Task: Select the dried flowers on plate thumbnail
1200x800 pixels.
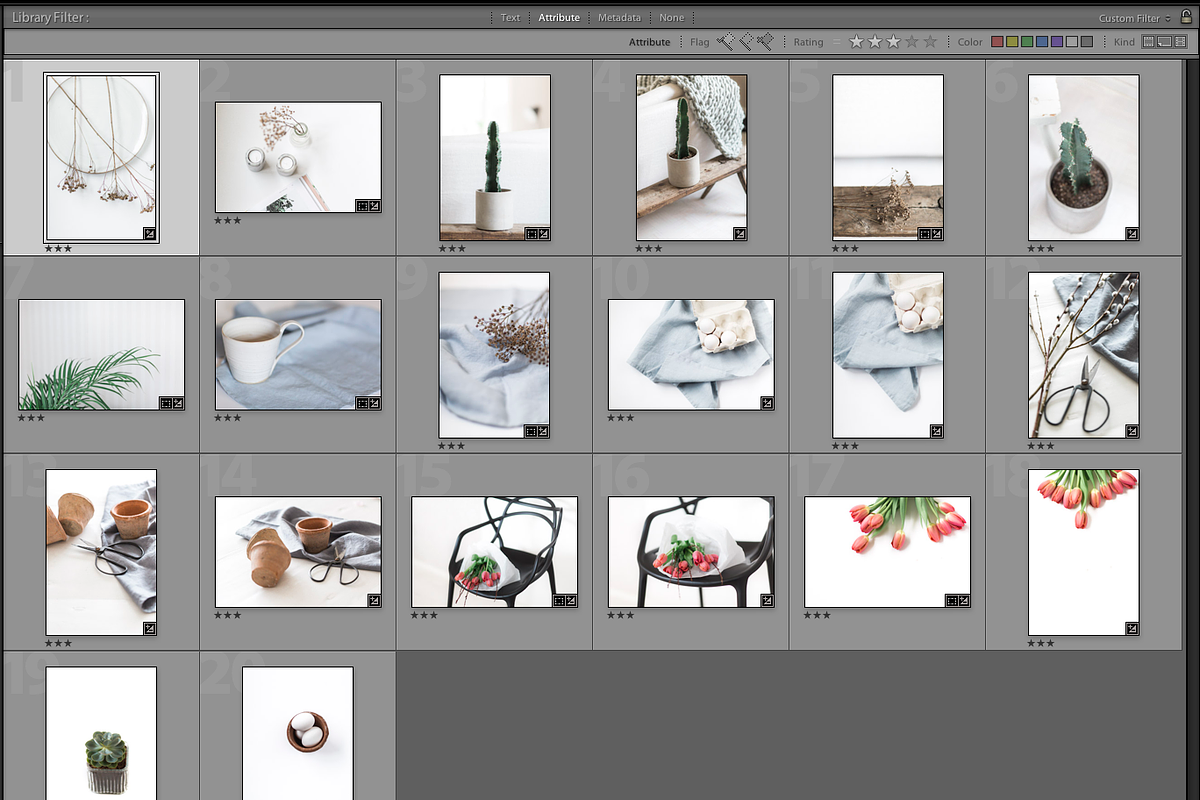Action: 101,157
